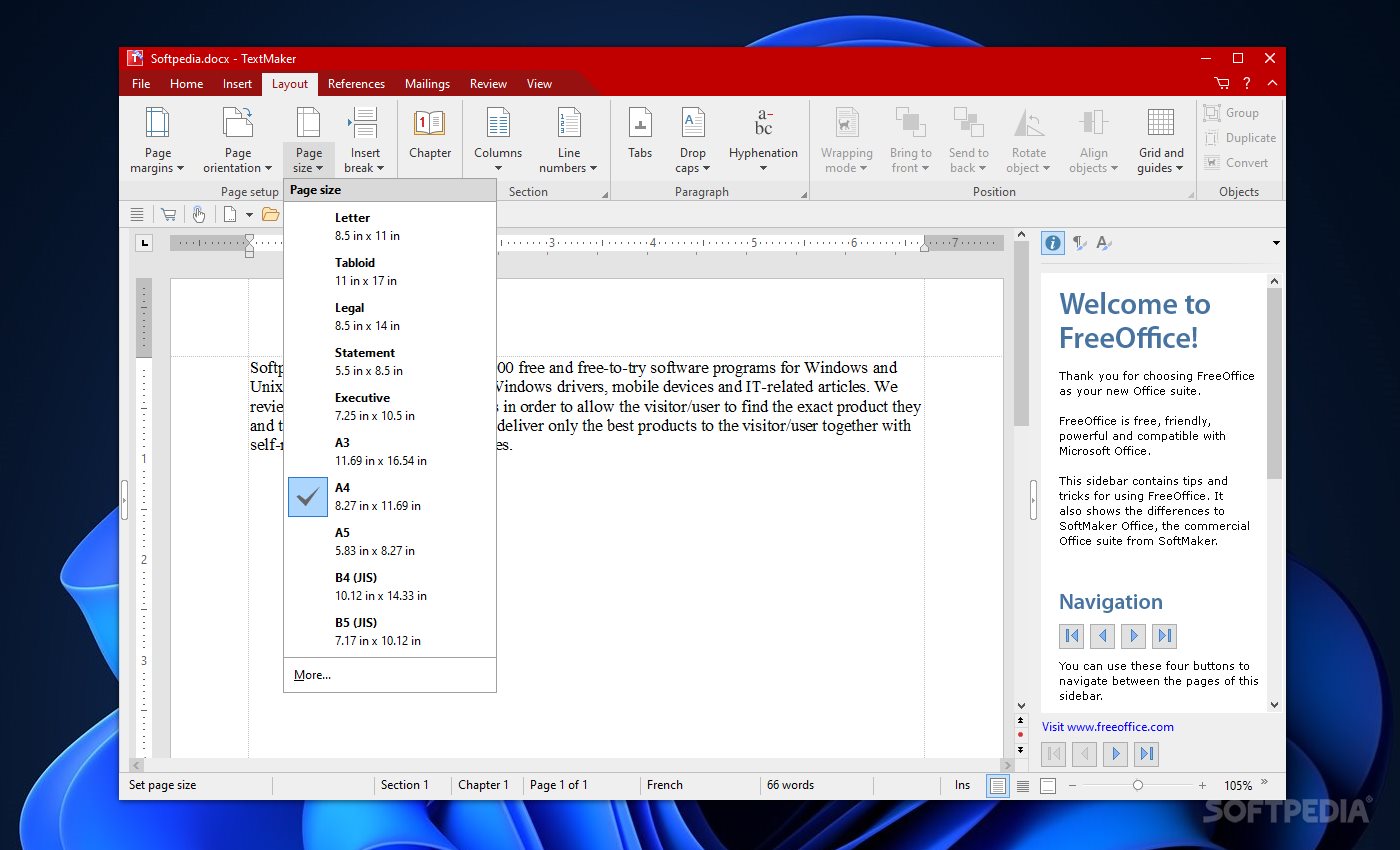Screen dimensions: 1400x850
Task: Choose the Letter page size
Action: [390, 227]
